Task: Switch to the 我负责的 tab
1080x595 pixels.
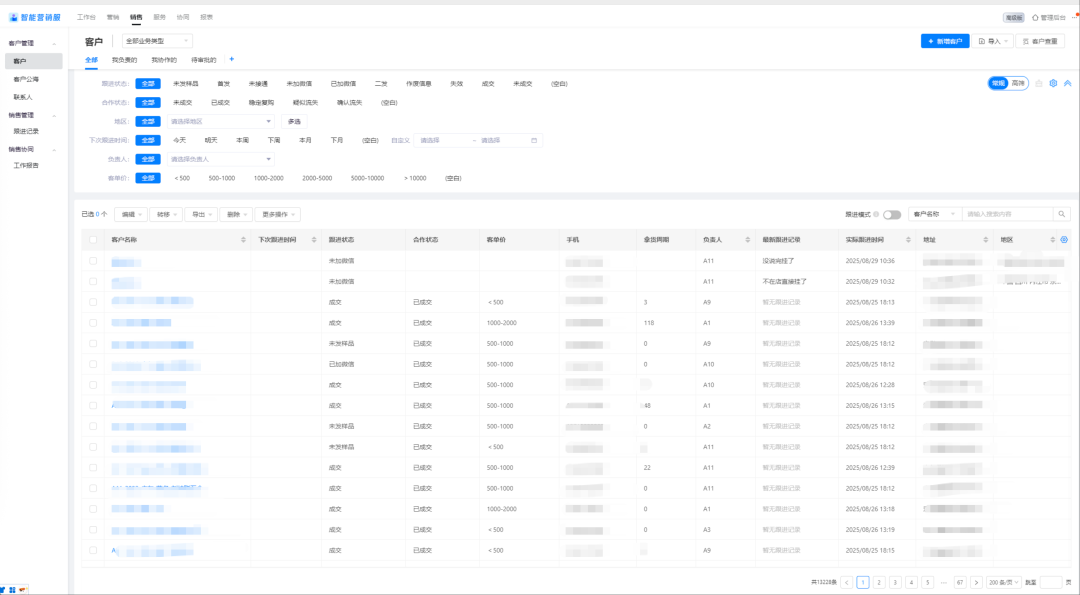Action: pyautogui.click(x=125, y=60)
